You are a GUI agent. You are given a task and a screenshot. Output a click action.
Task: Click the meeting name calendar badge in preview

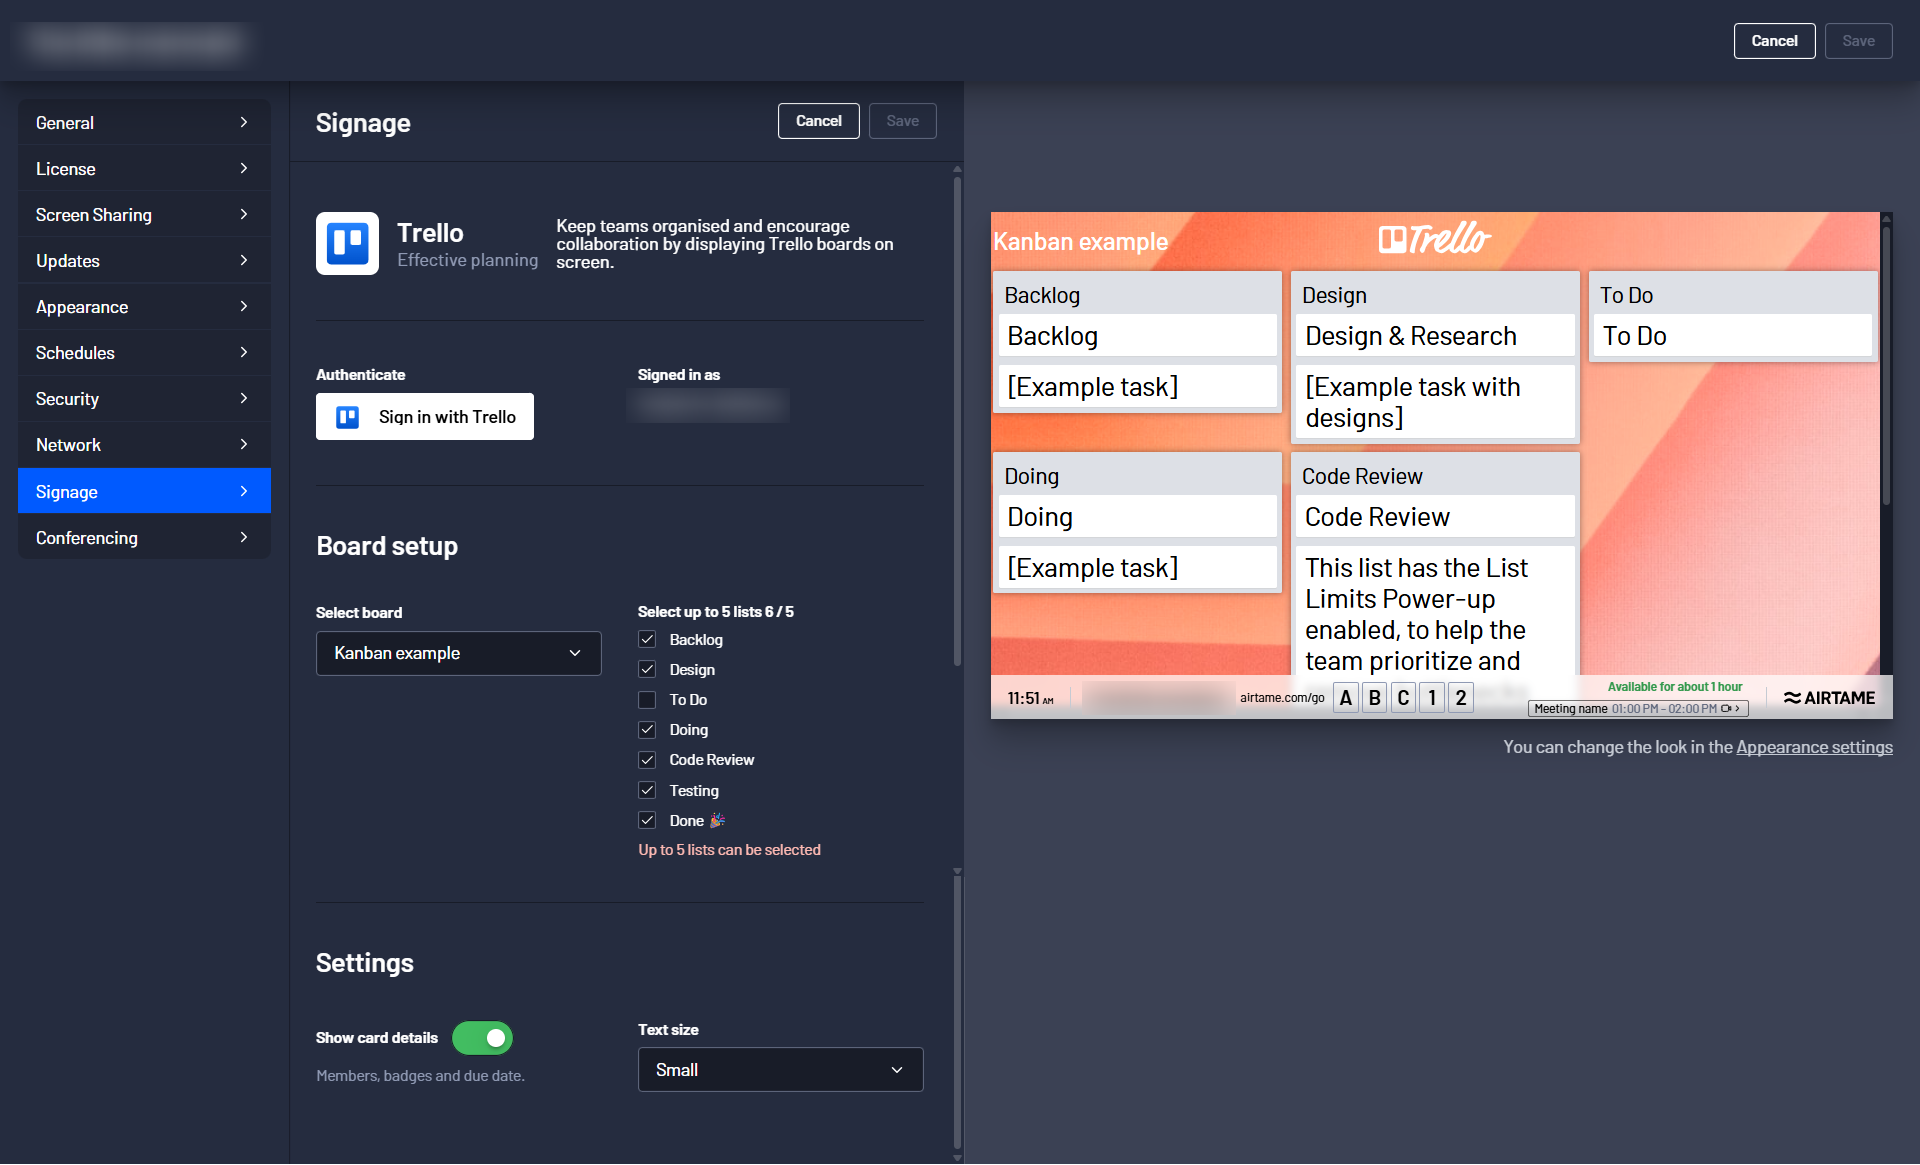1637,708
